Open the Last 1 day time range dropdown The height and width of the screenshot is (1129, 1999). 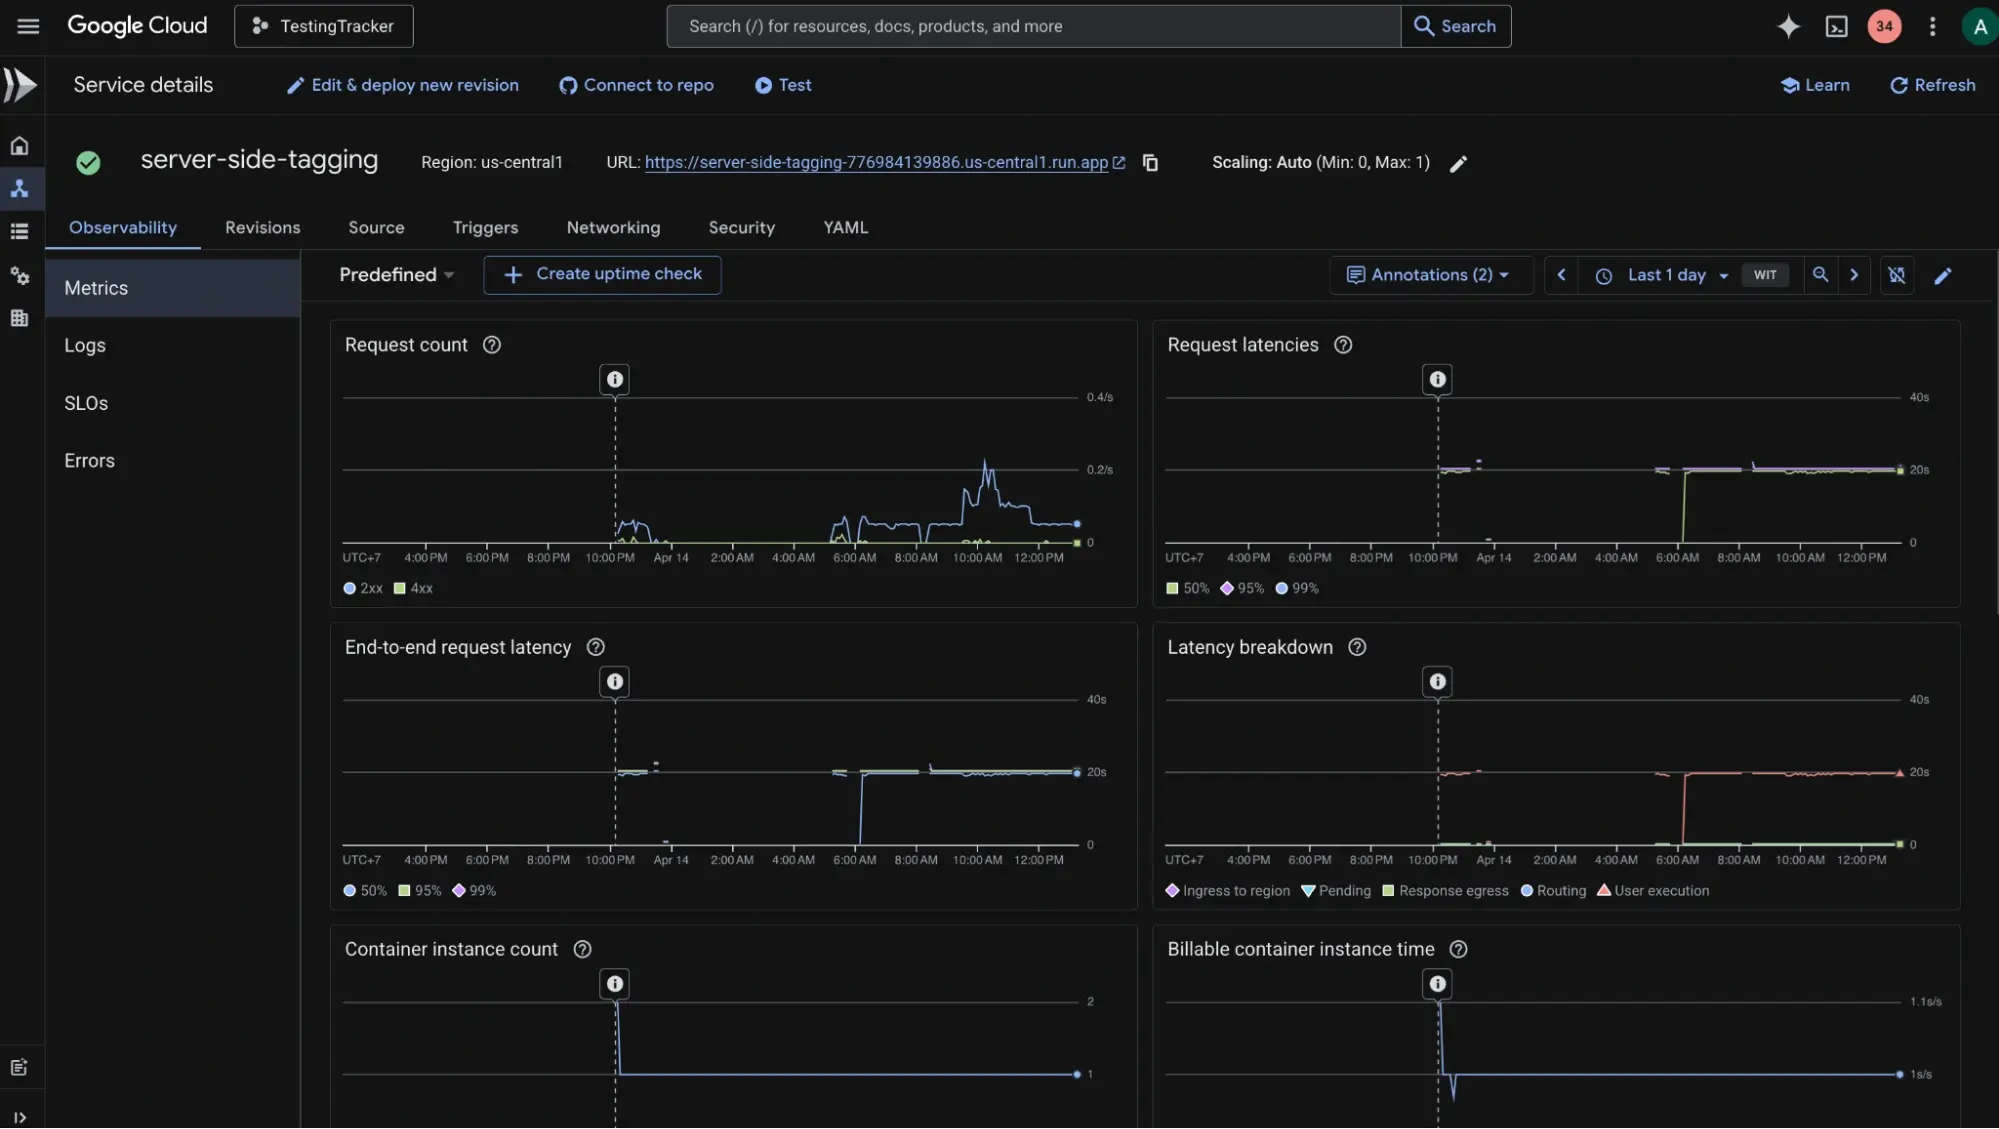point(1663,275)
